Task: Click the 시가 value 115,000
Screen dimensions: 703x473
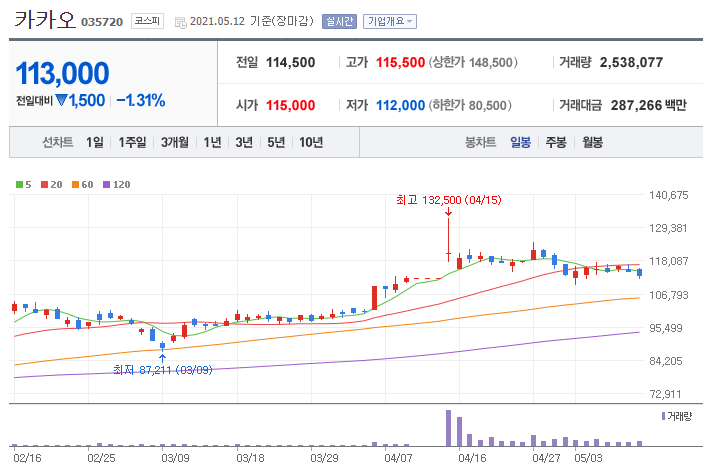Action: click(x=291, y=105)
